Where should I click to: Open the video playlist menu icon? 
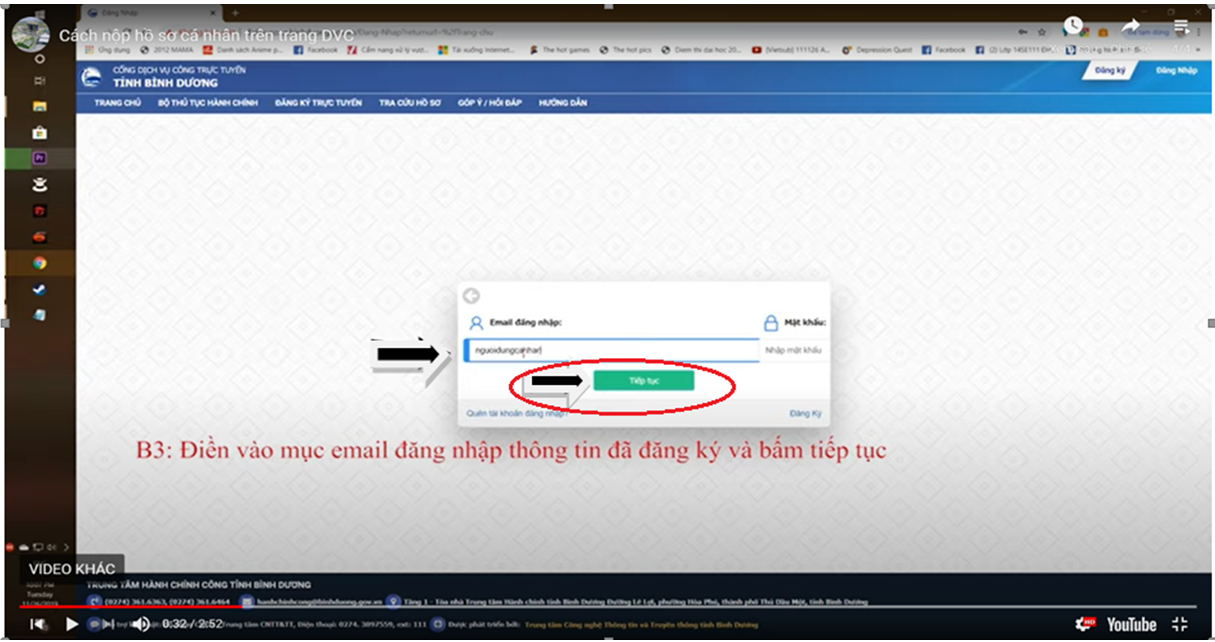[x=1181, y=26]
